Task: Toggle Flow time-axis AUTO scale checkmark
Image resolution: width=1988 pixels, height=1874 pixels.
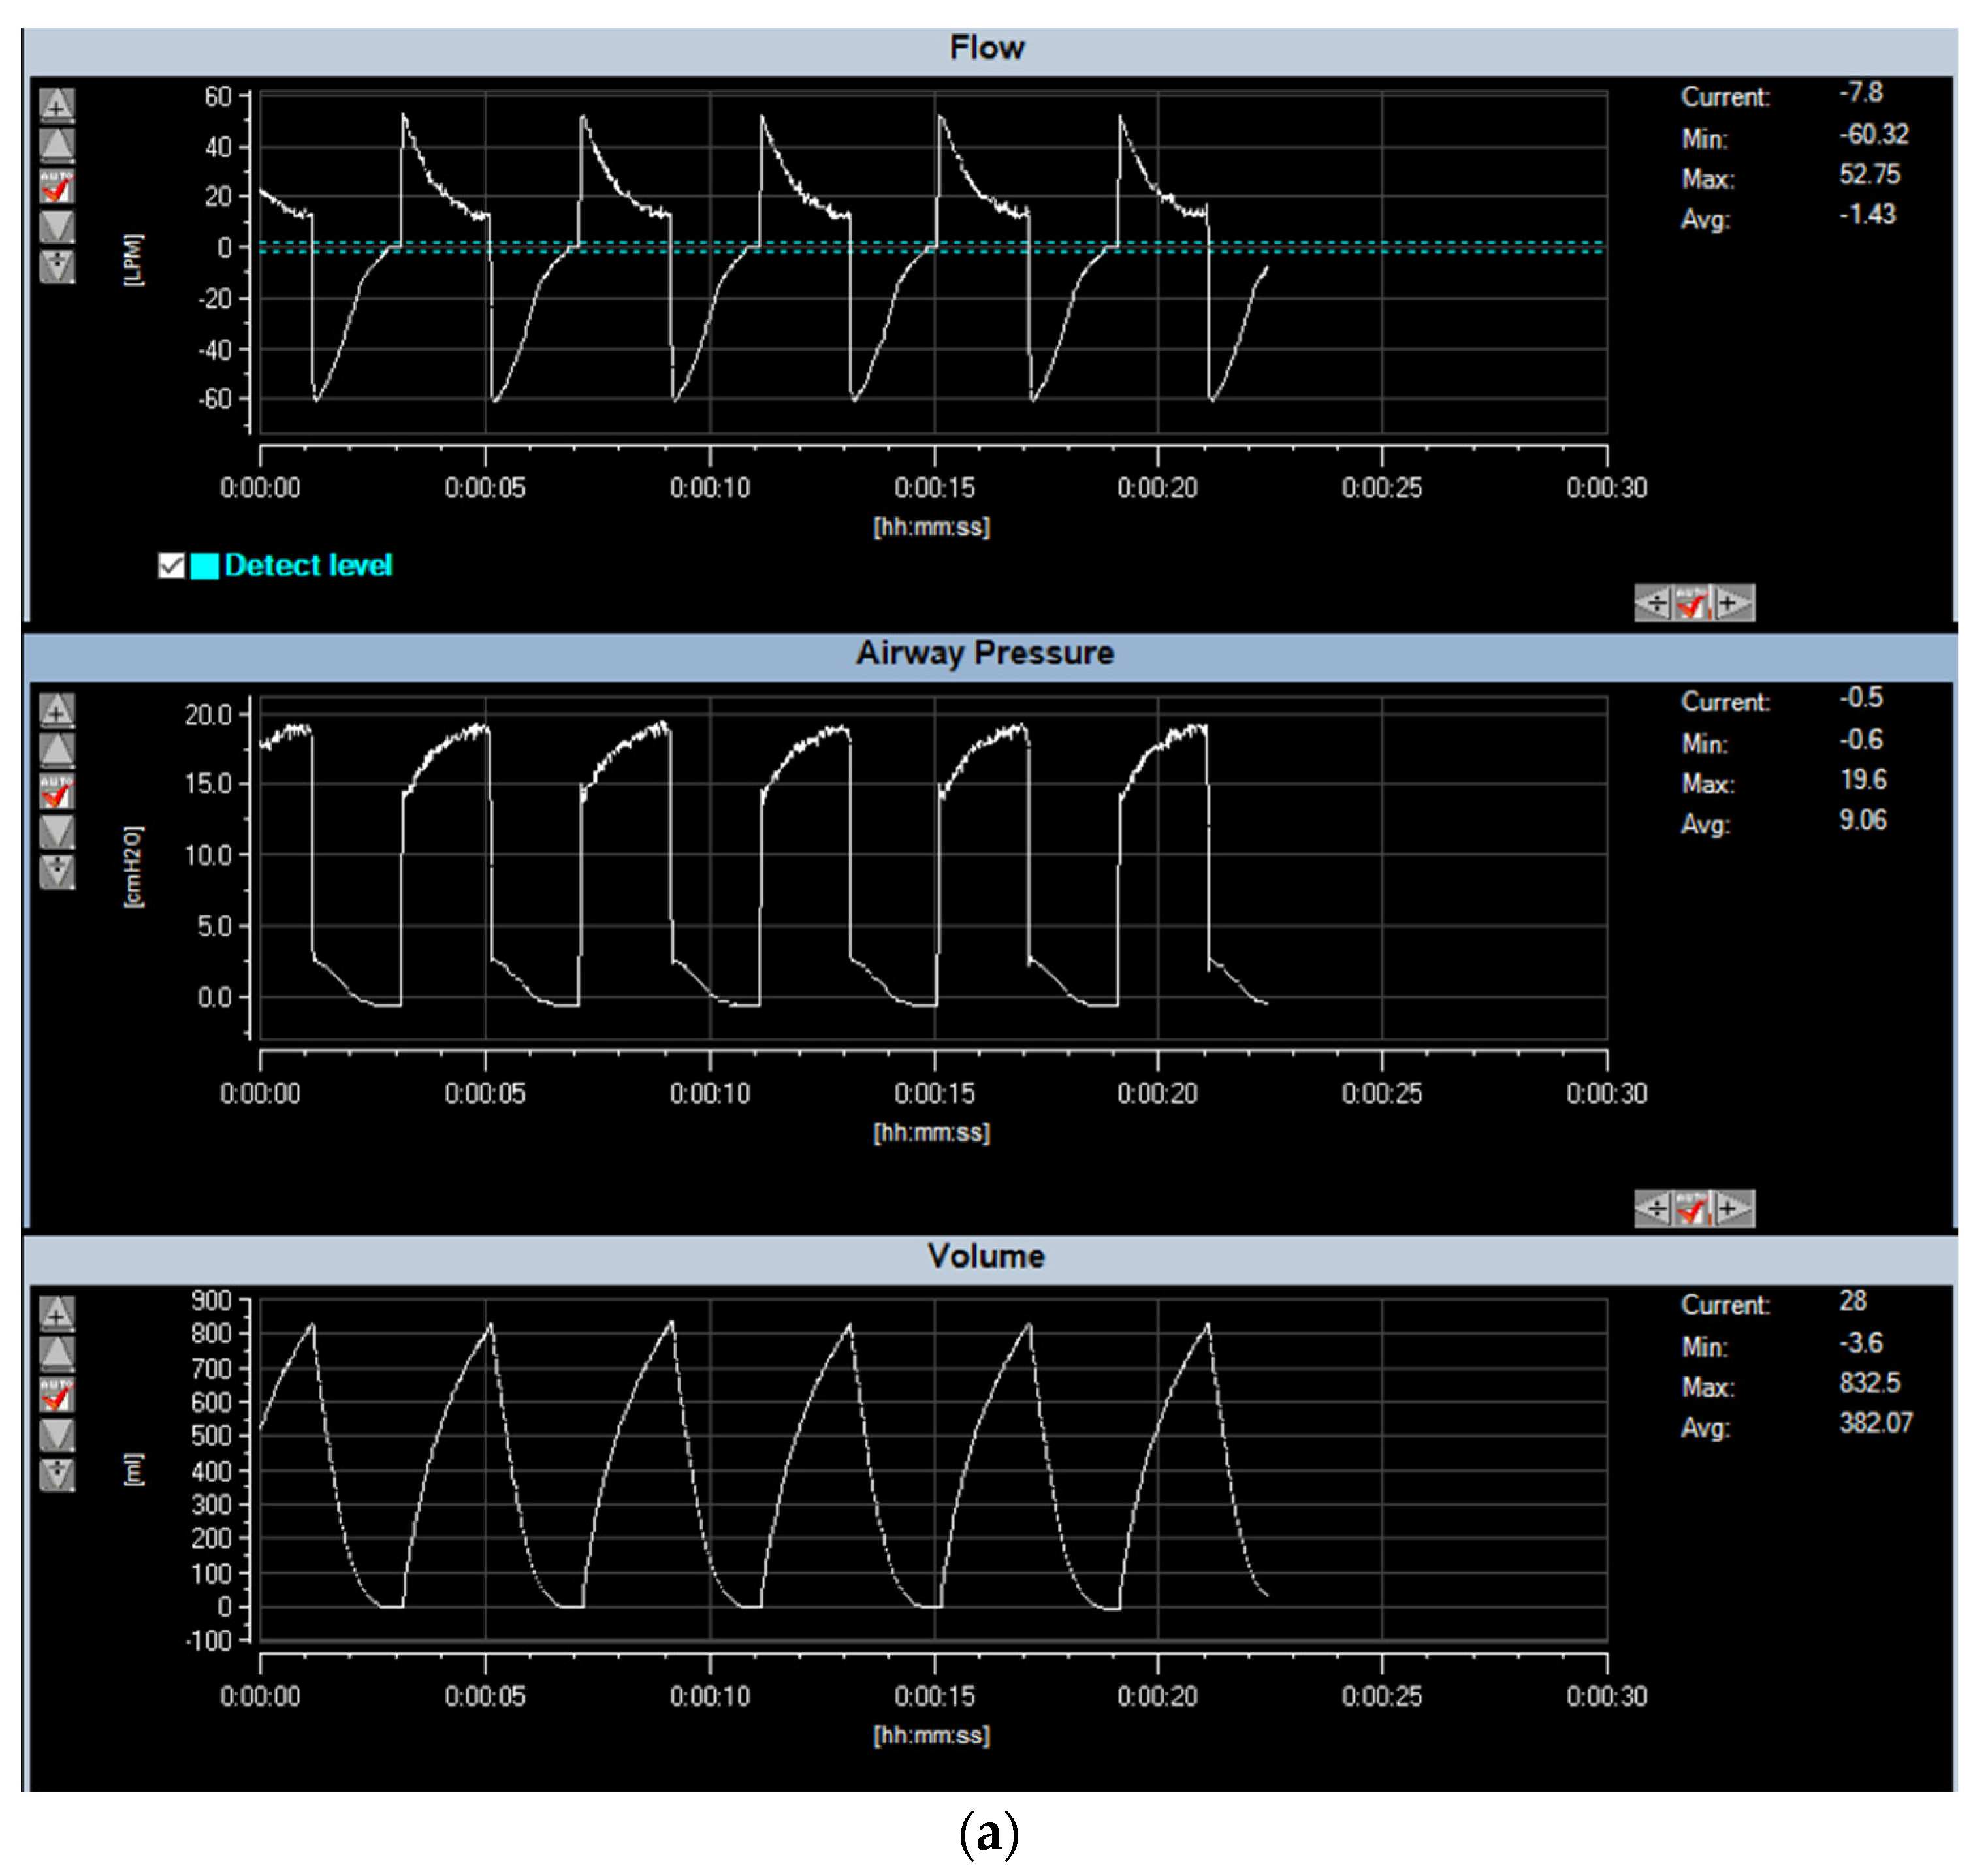Action: point(1693,603)
